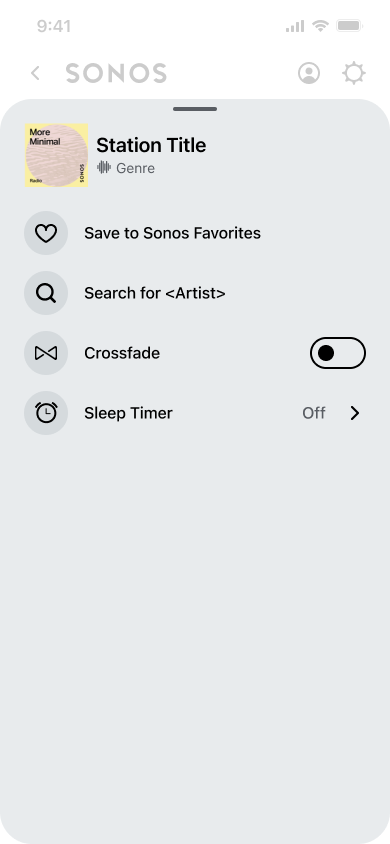This screenshot has height=844, width=390.
Task: Tap the bowtie Crossfade icon
Action: [x=46, y=353]
